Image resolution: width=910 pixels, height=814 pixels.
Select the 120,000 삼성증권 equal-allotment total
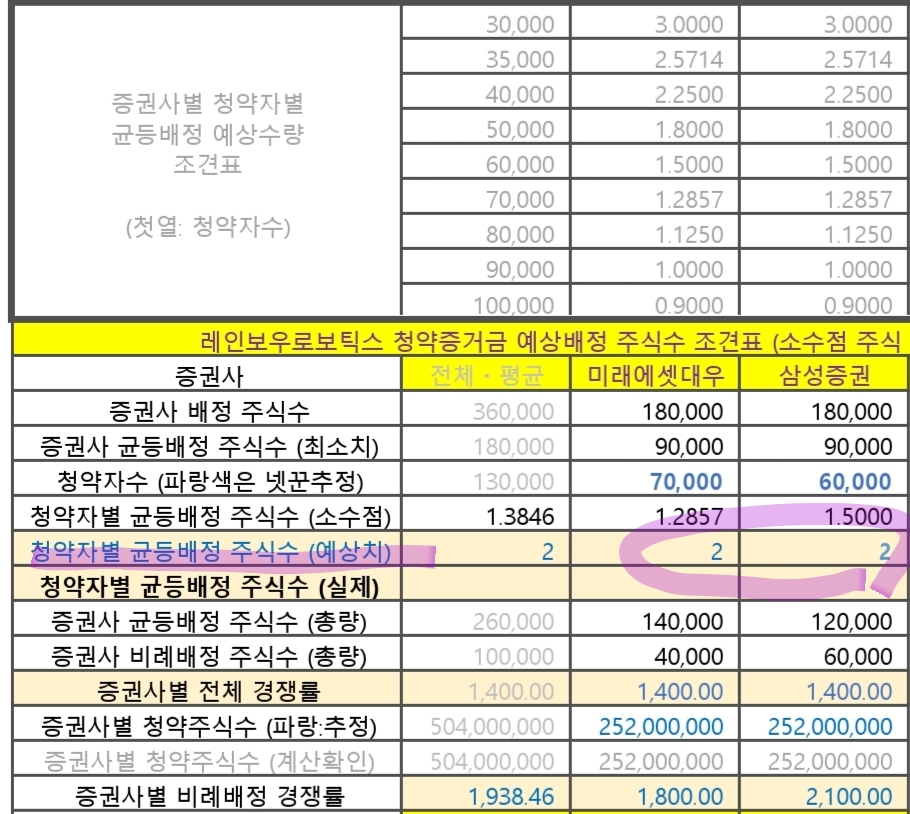pos(824,619)
